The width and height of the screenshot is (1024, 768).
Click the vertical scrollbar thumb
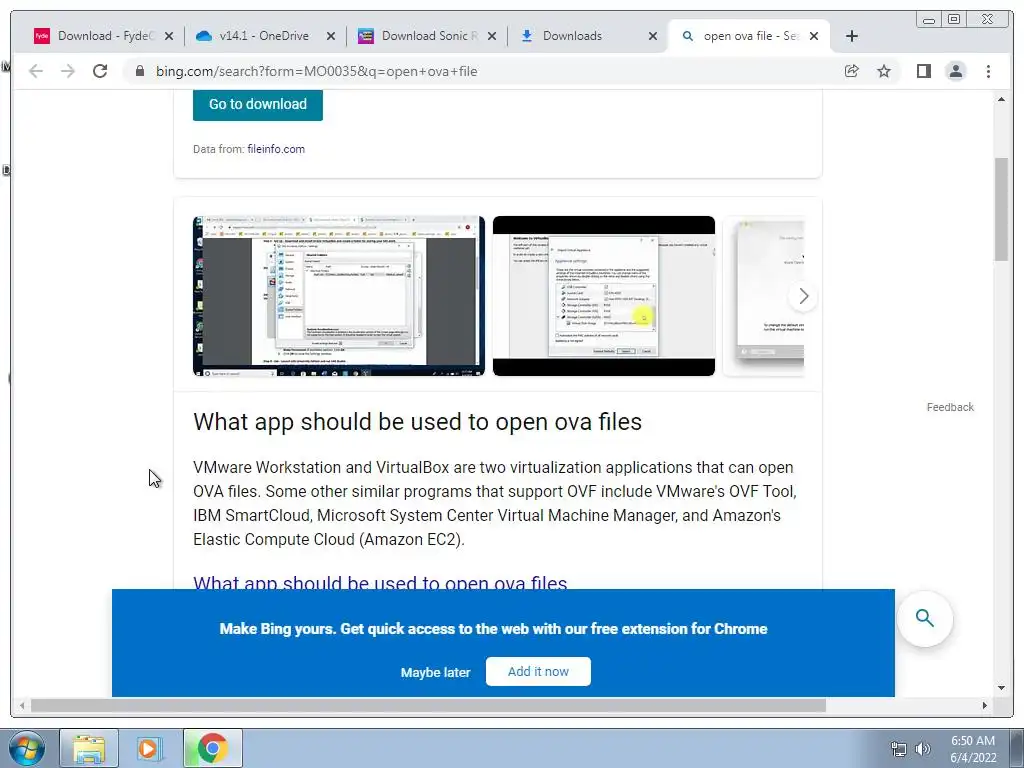[1001, 209]
